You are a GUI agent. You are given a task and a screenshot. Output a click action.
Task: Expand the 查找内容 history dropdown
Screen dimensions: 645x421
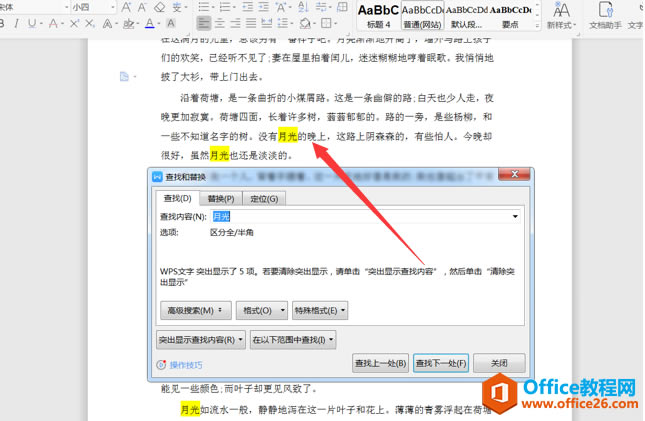pos(515,216)
